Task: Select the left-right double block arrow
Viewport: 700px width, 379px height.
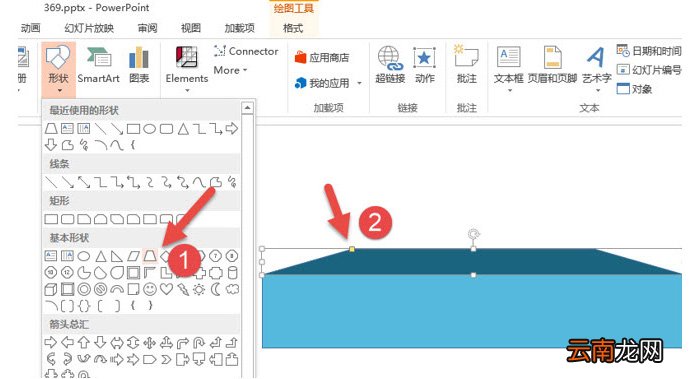Action: click(x=117, y=342)
